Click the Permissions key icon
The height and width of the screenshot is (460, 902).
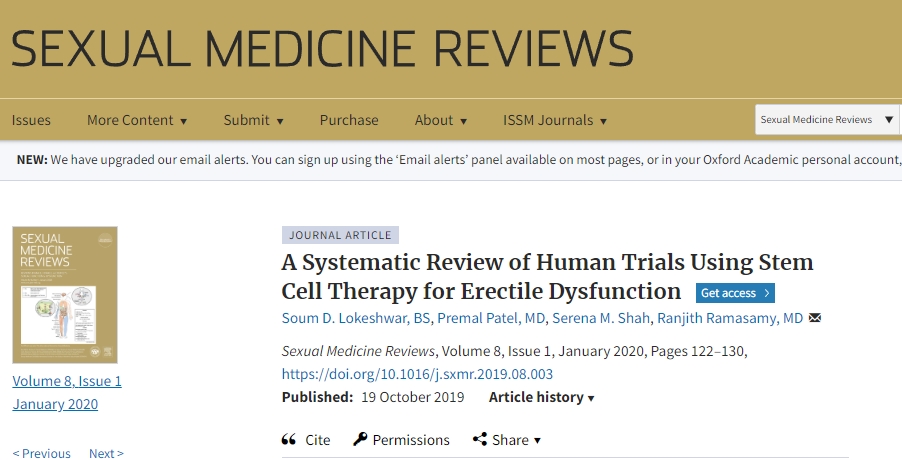361,440
